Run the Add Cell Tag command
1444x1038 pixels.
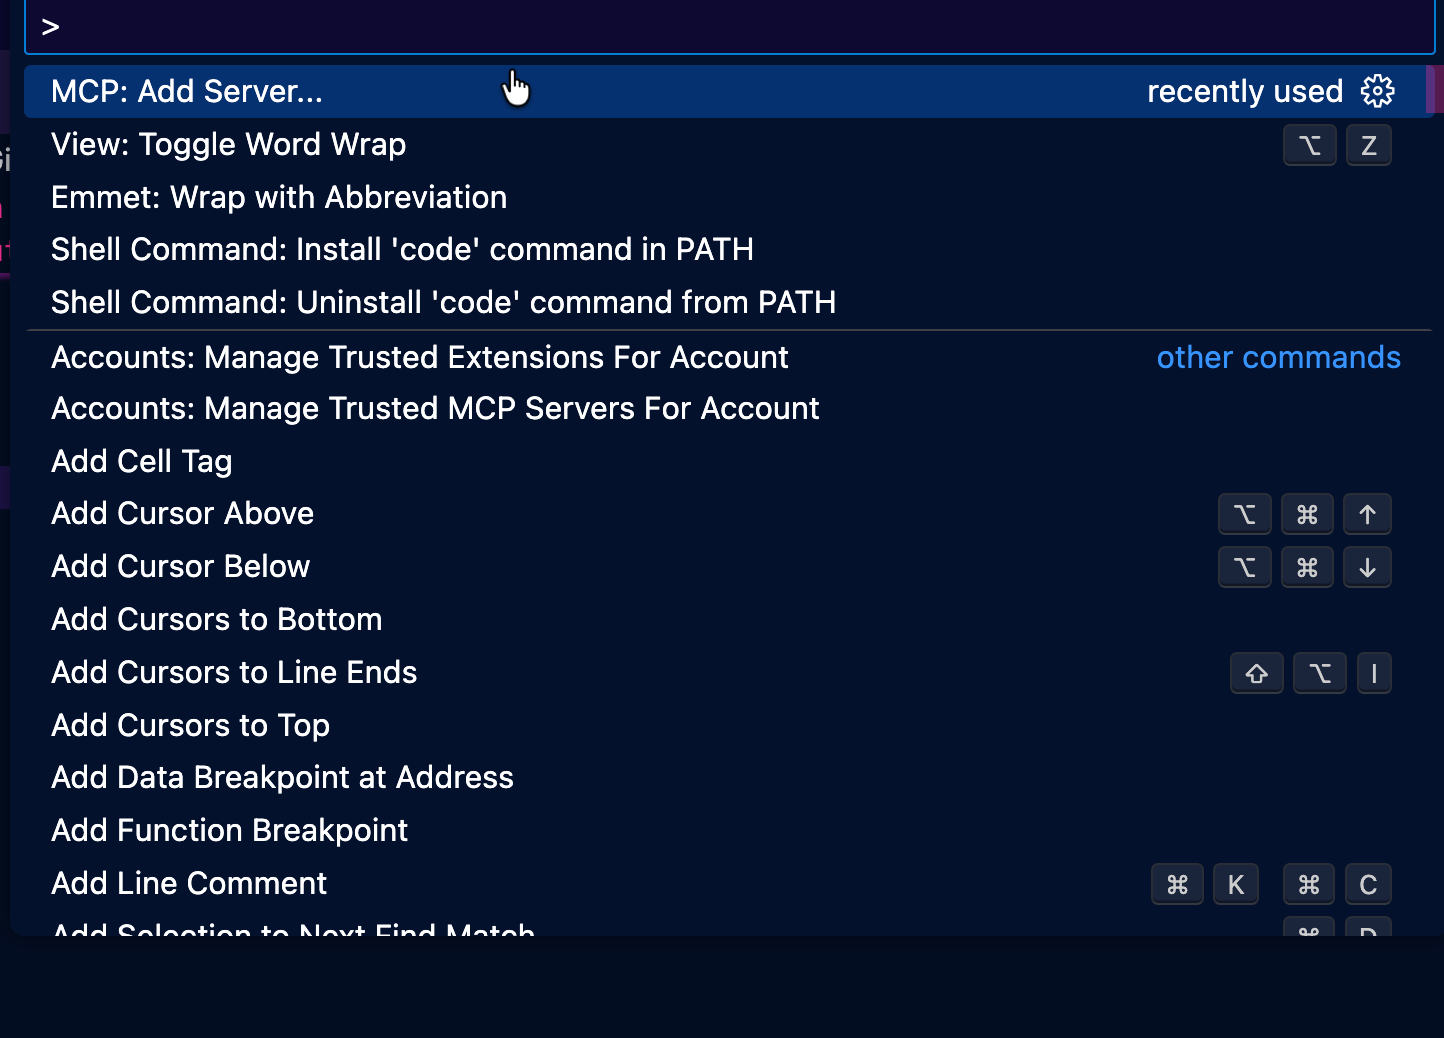pyautogui.click(x=142, y=462)
